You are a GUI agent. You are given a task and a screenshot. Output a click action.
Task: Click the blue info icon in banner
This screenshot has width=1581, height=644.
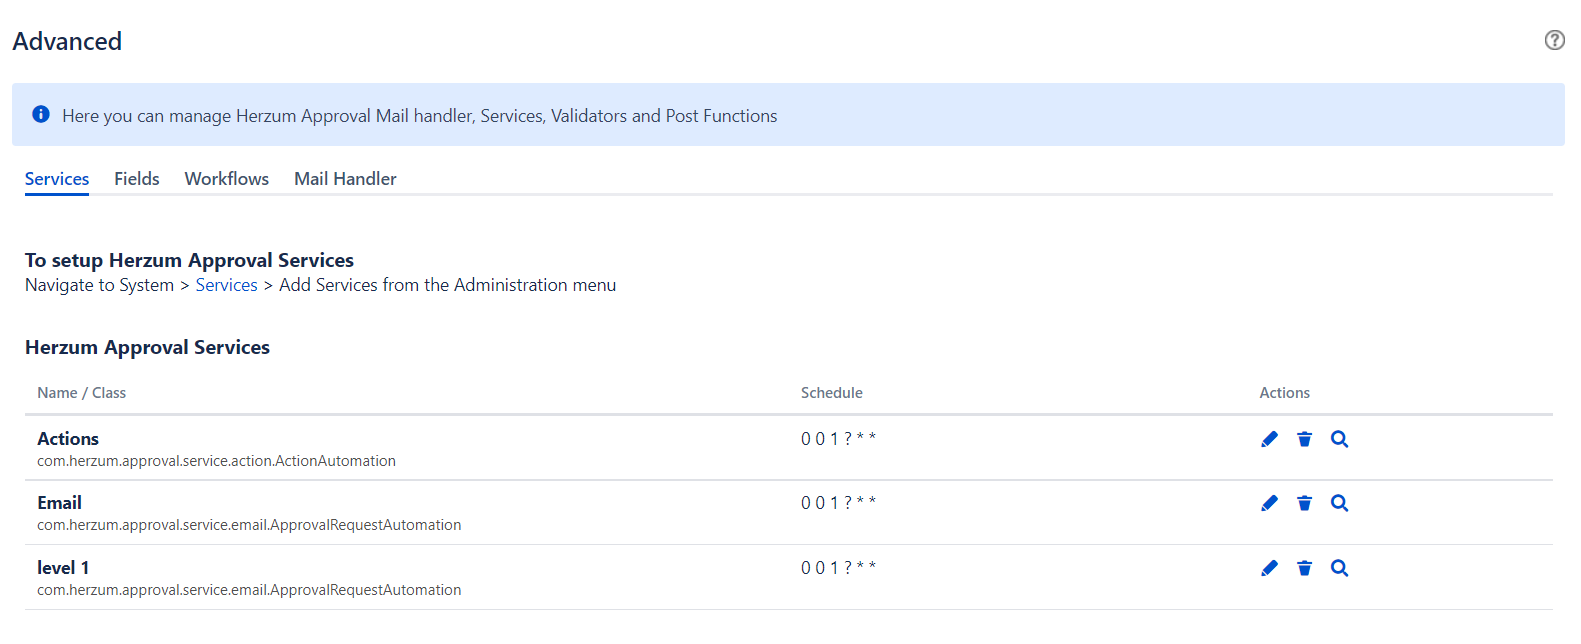click(x=41, y=114)
